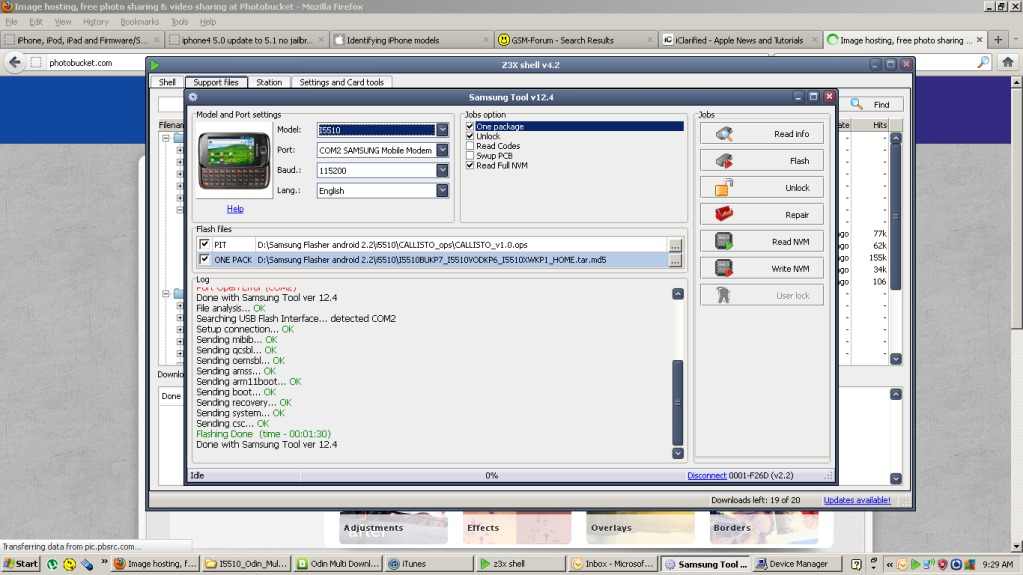Open the Bookmarks menu in Firefox
1023x575 pixels.
click(x=139, y=22)
